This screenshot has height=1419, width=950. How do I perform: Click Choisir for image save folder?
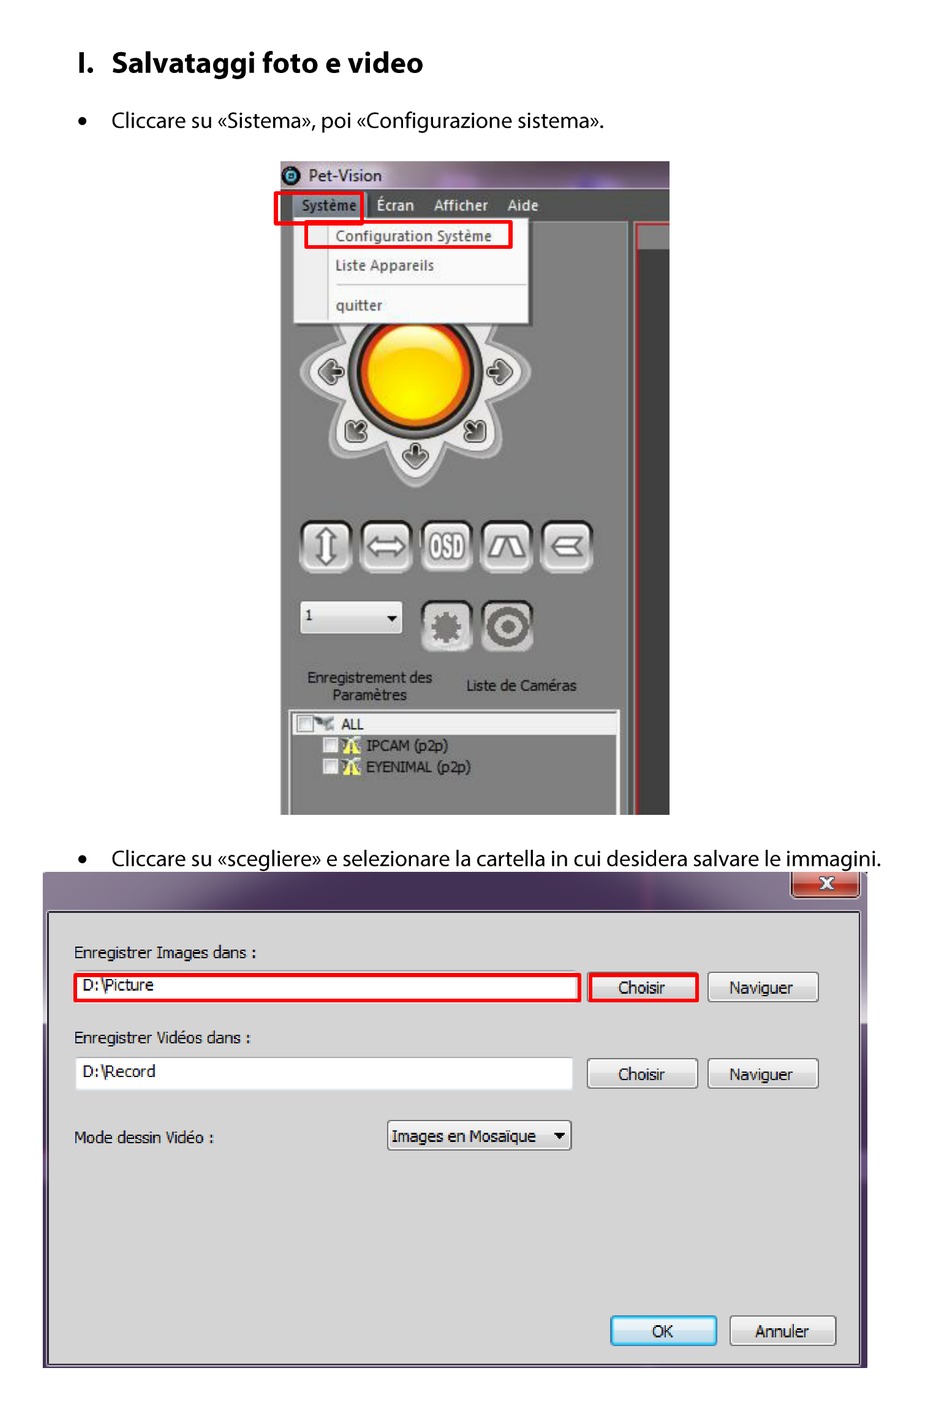pyautogui.click(x=642, y=988)
